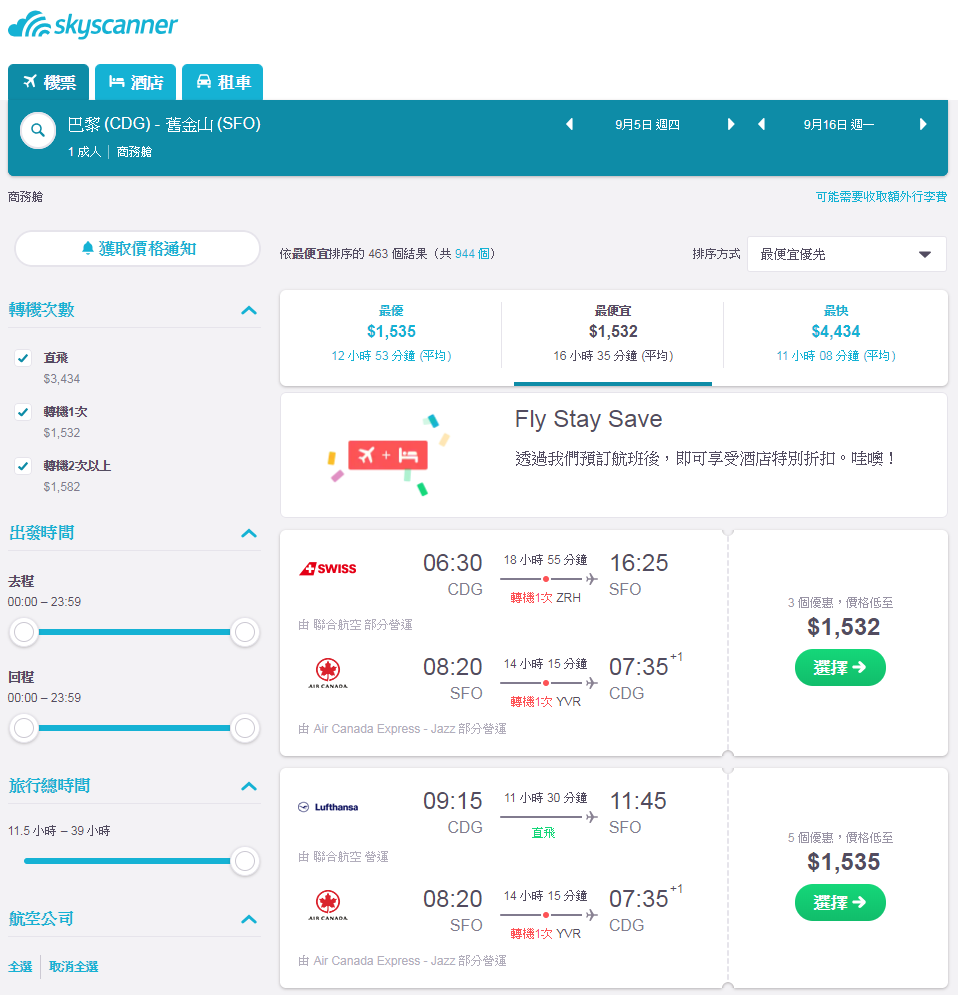958x995 pixels.
Task: Click the return date 9月16日 週一
Action: 839,124
